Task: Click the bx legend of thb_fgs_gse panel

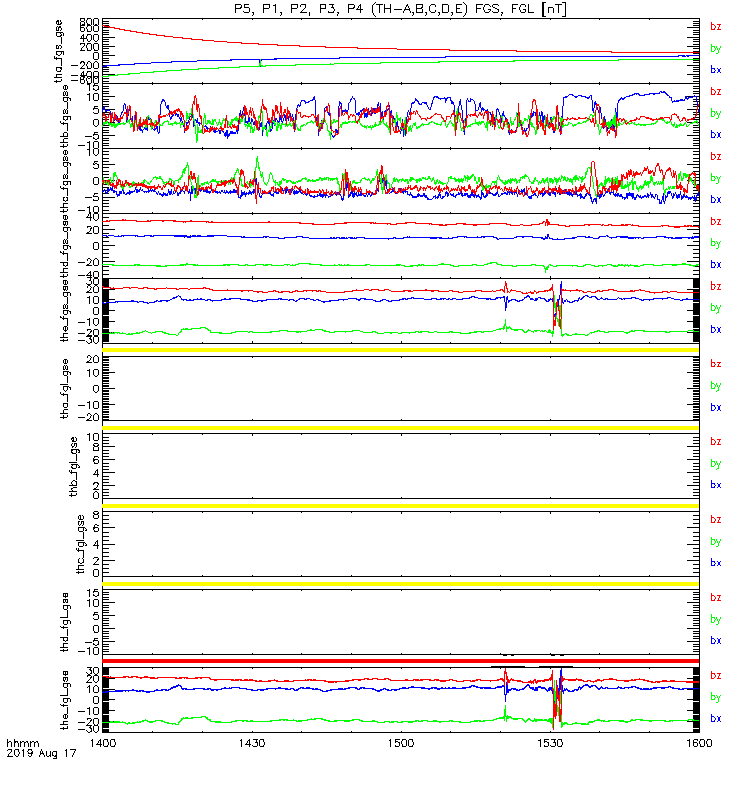Action: click(x=716, y=135)
